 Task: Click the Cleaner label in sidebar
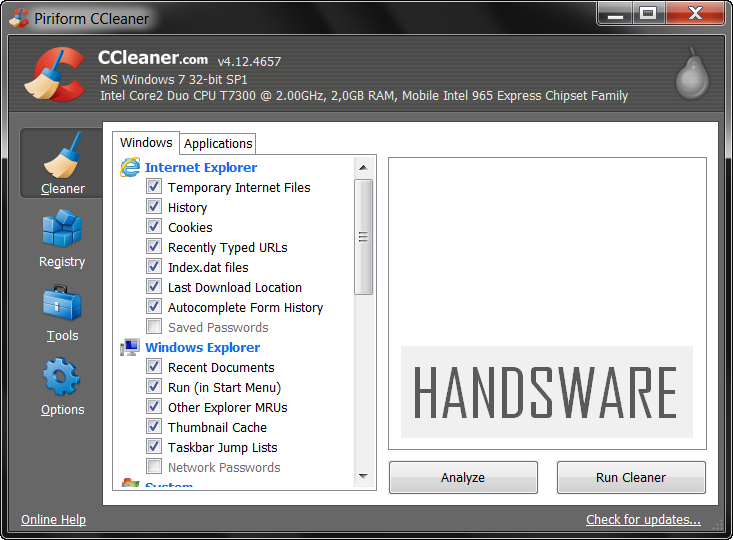point(63,189)
